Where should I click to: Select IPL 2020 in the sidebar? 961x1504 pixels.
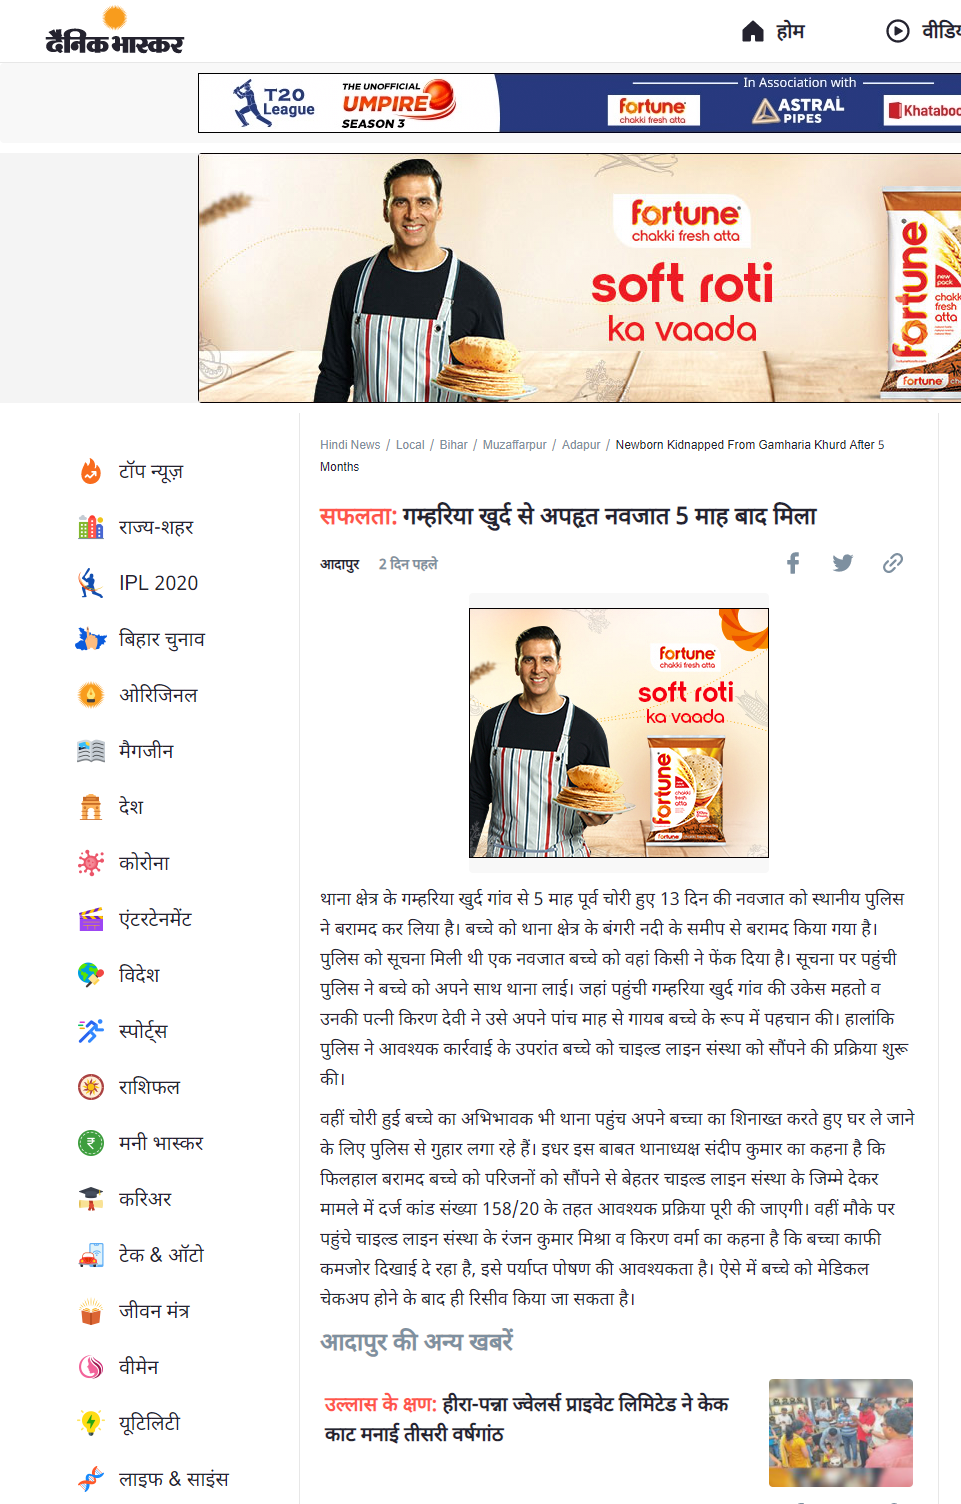tap(158, 583)
